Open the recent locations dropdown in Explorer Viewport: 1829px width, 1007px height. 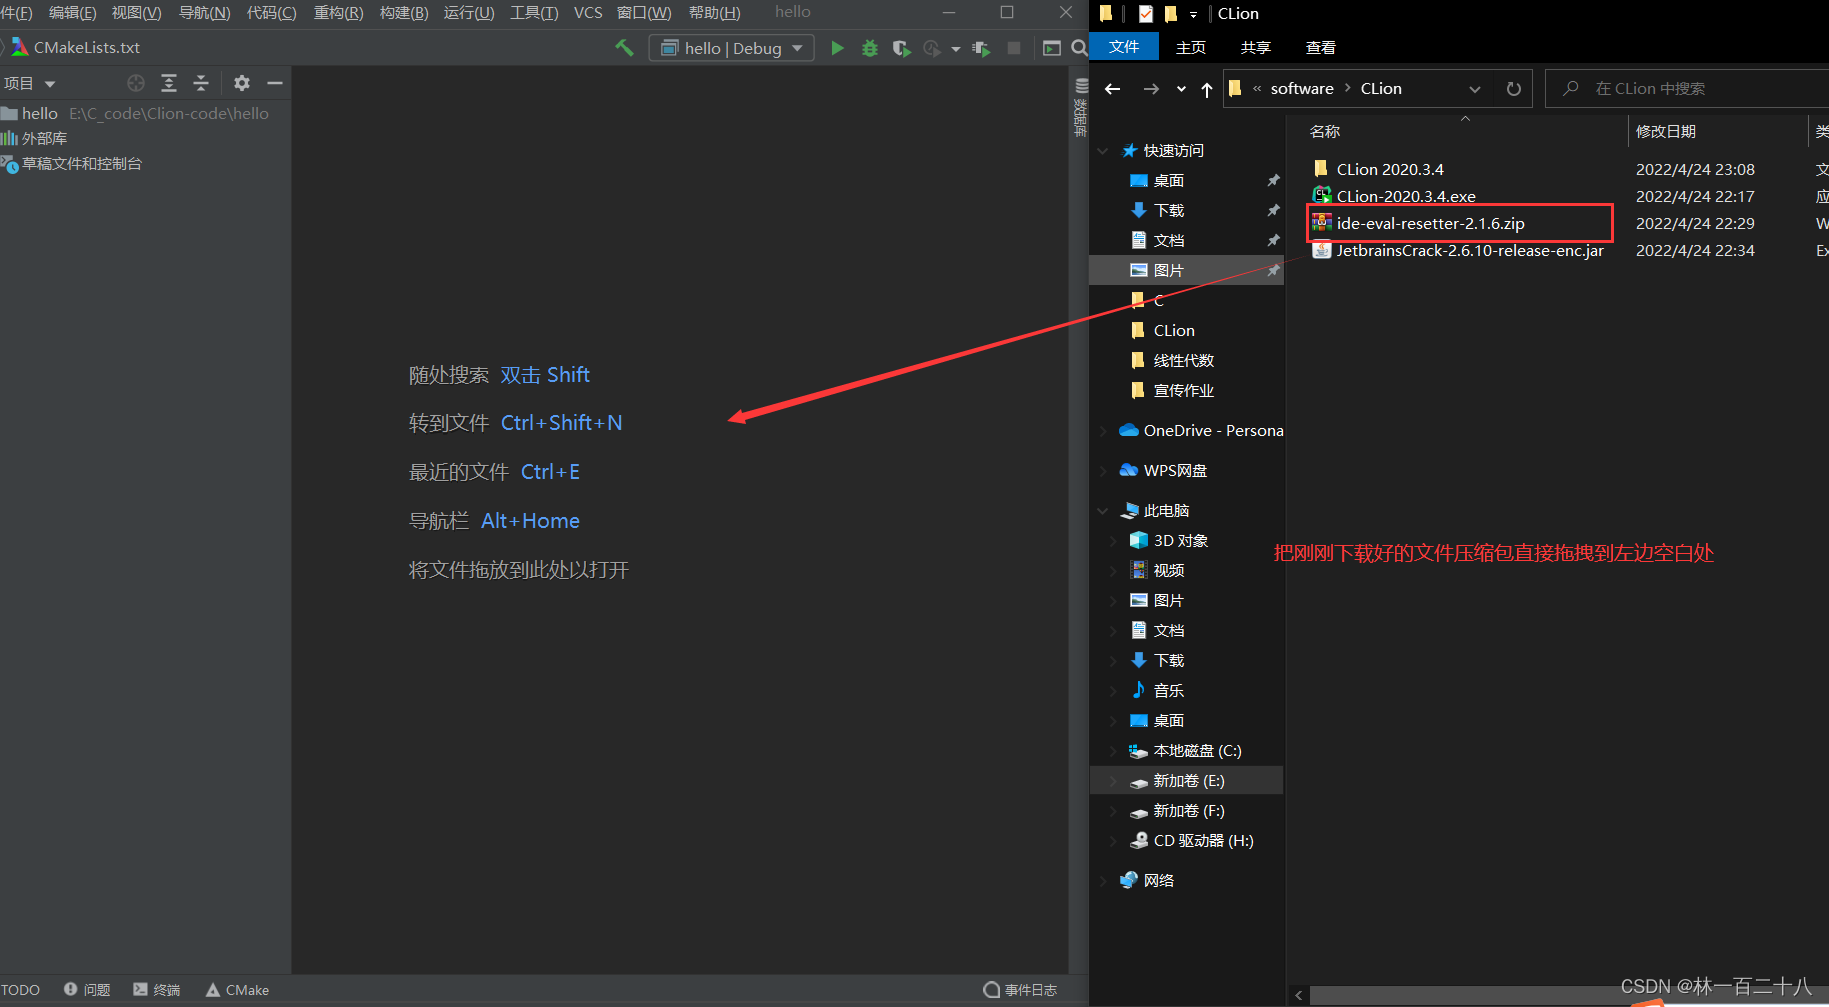point(1181,89)
